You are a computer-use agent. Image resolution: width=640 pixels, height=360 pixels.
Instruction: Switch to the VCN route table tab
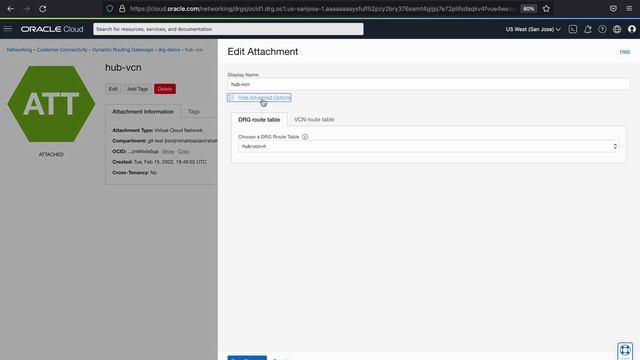pos(314,120)
